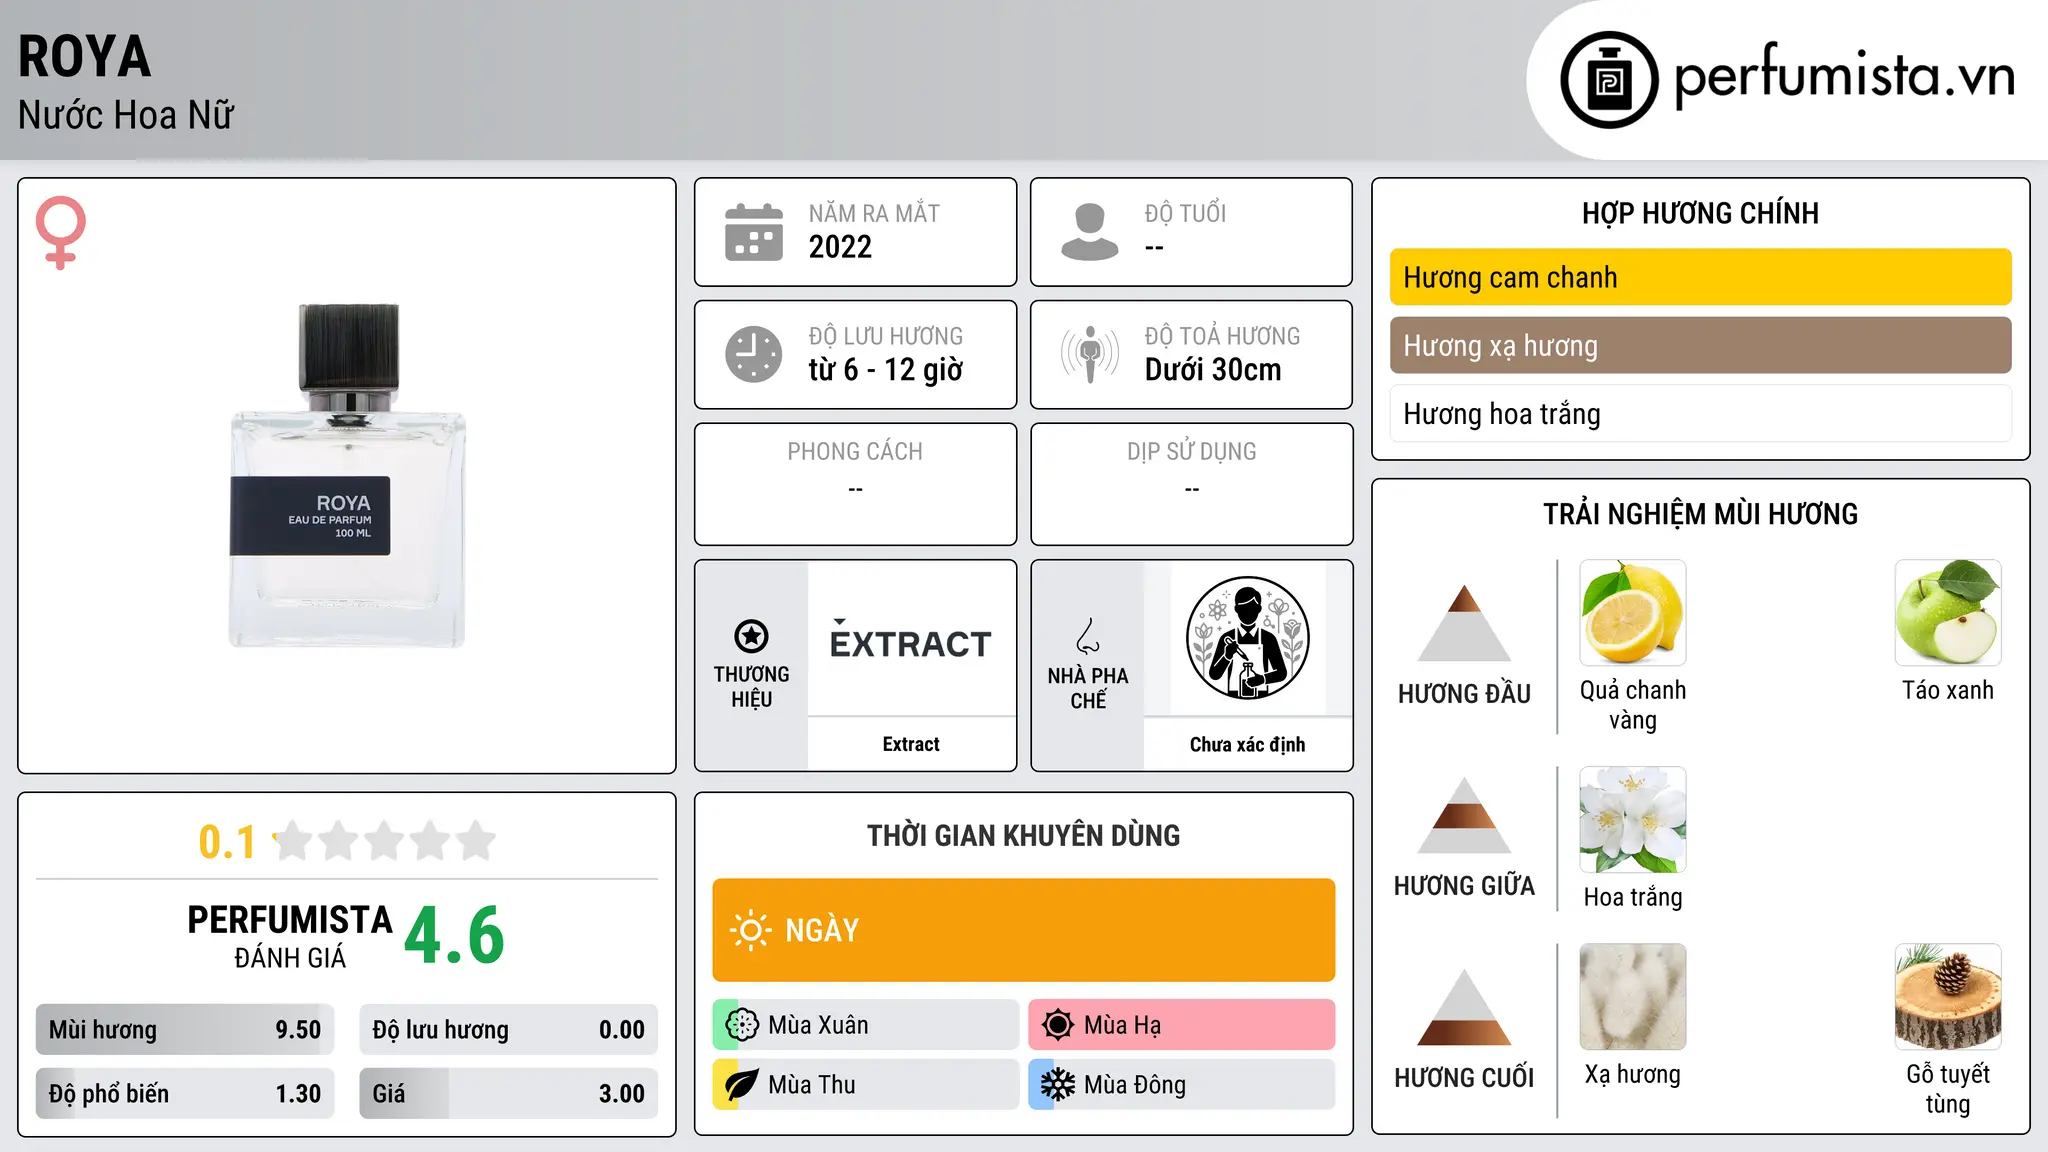Click the perfumer illustration icon

tap(1247, 638)
